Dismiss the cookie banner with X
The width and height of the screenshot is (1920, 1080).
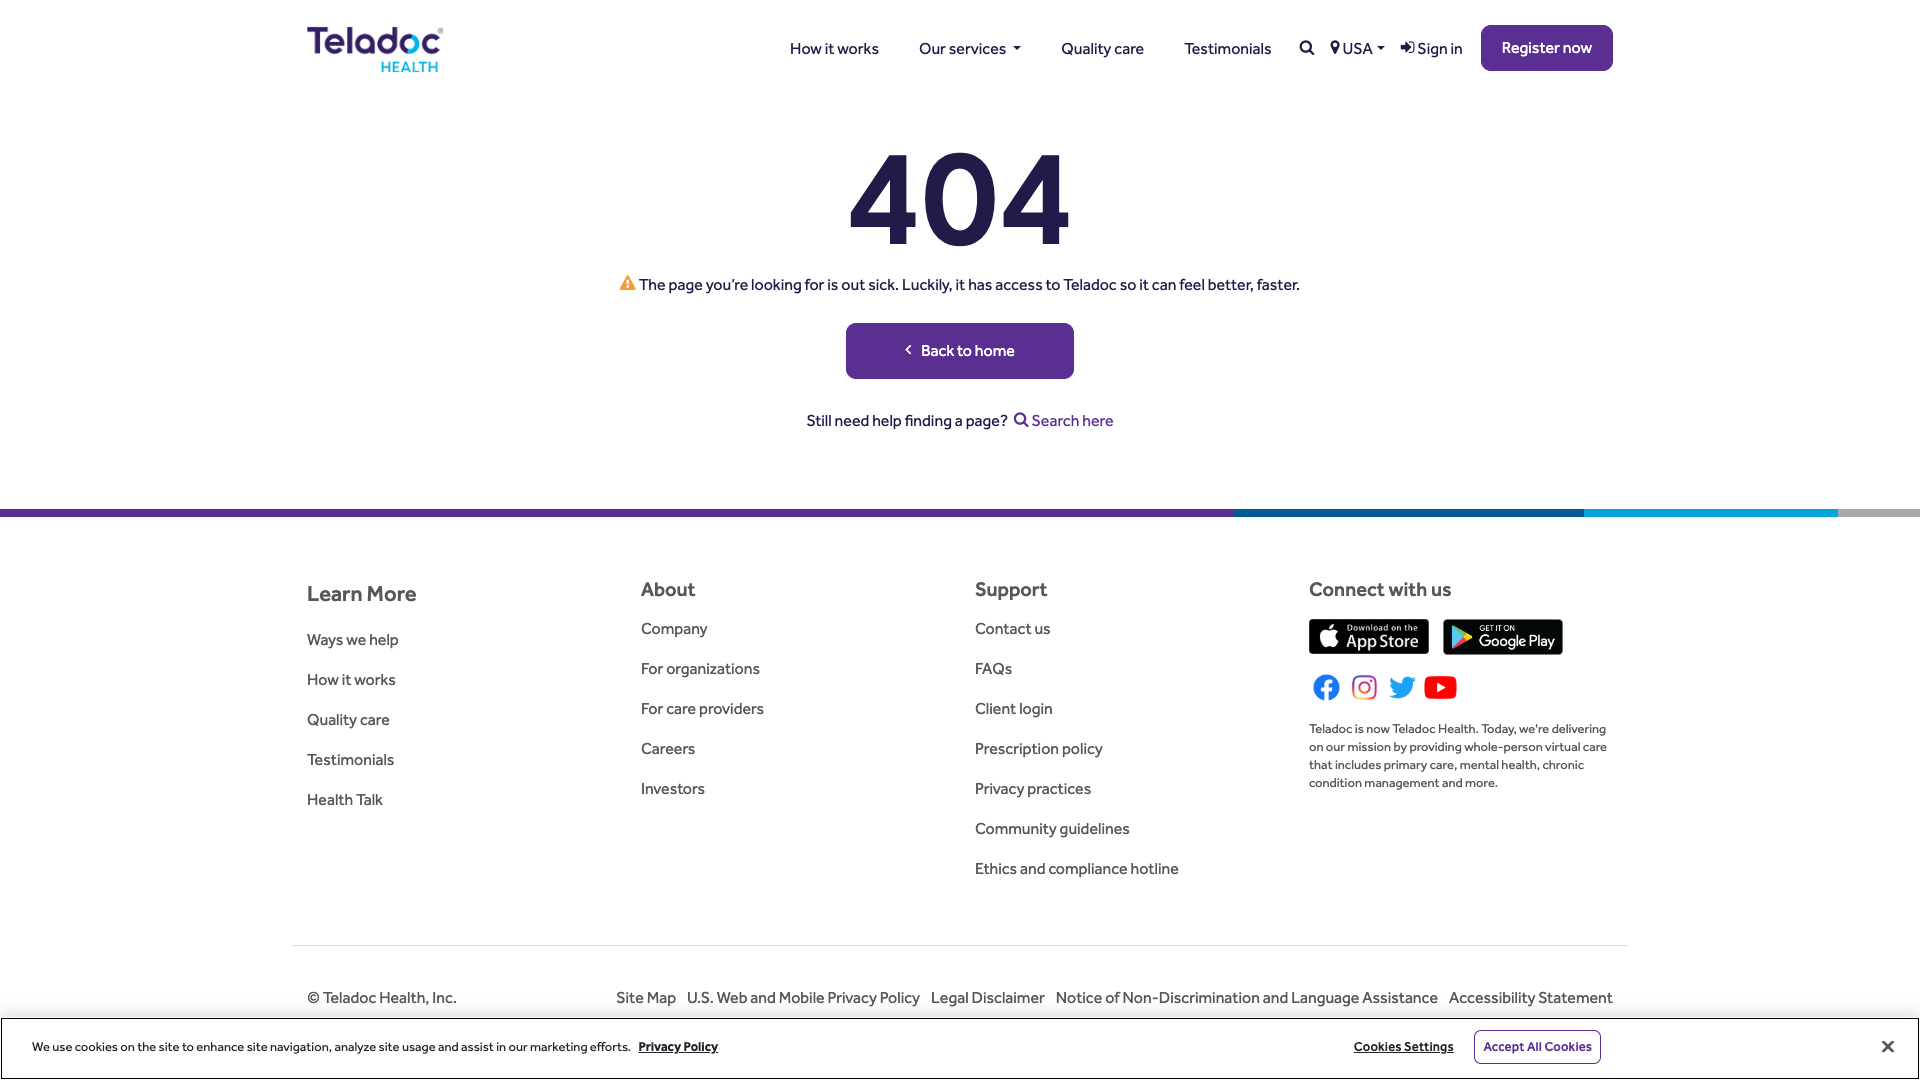click(x=1887, y=1046)
